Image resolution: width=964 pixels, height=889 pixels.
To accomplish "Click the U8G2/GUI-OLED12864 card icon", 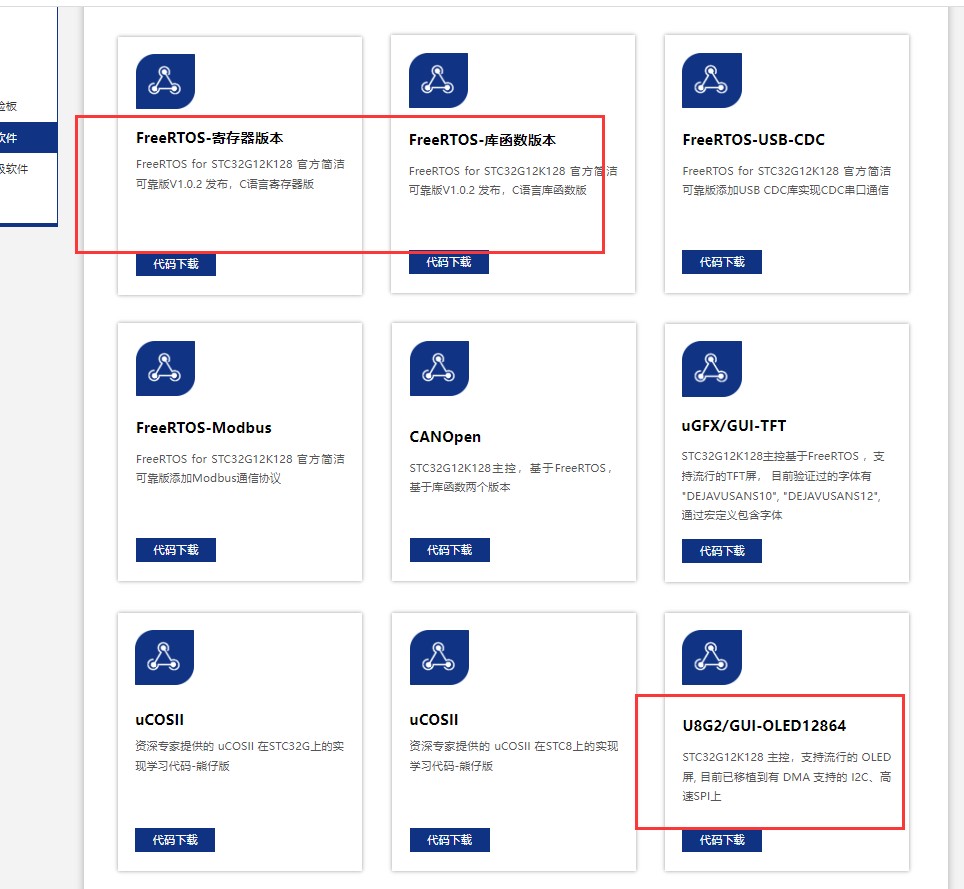I will pos(712,657).
